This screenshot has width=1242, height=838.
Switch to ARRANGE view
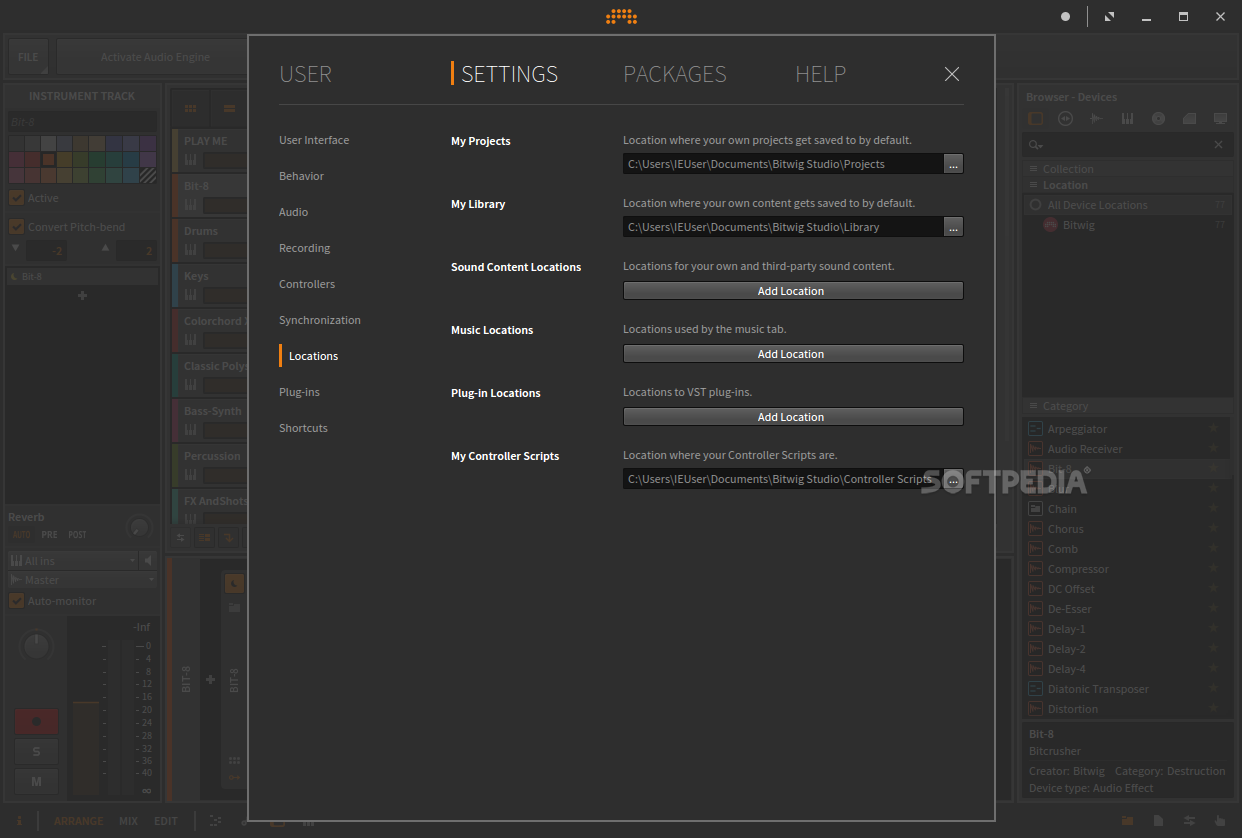click(78, 821)
